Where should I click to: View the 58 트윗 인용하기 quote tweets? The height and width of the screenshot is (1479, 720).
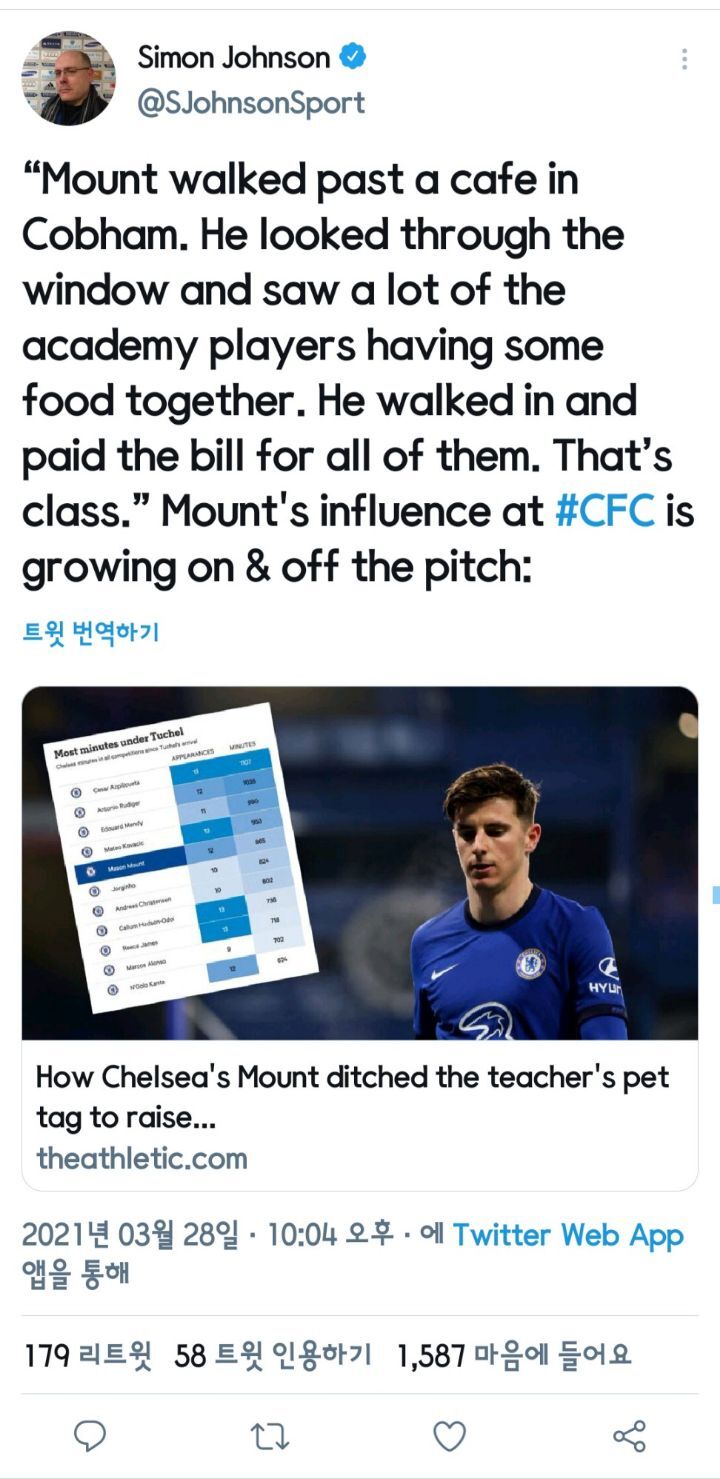tap(272, 1356)
